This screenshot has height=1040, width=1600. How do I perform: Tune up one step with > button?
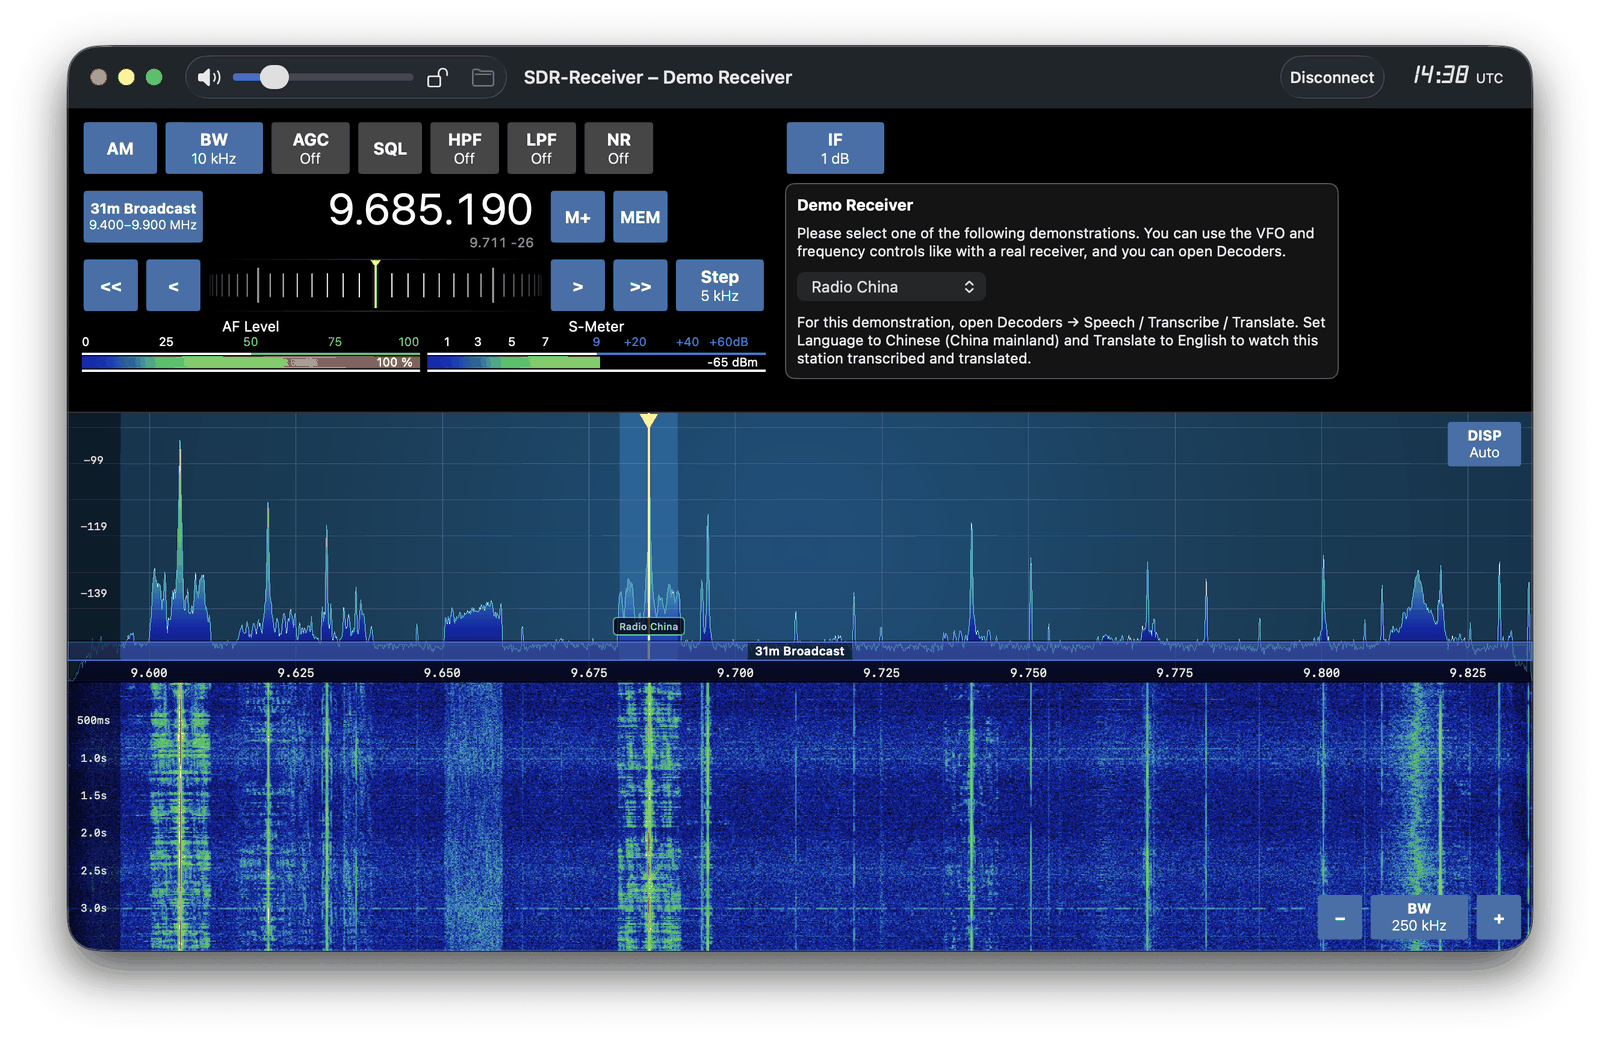pyautogui.click(x=578, y=286)
